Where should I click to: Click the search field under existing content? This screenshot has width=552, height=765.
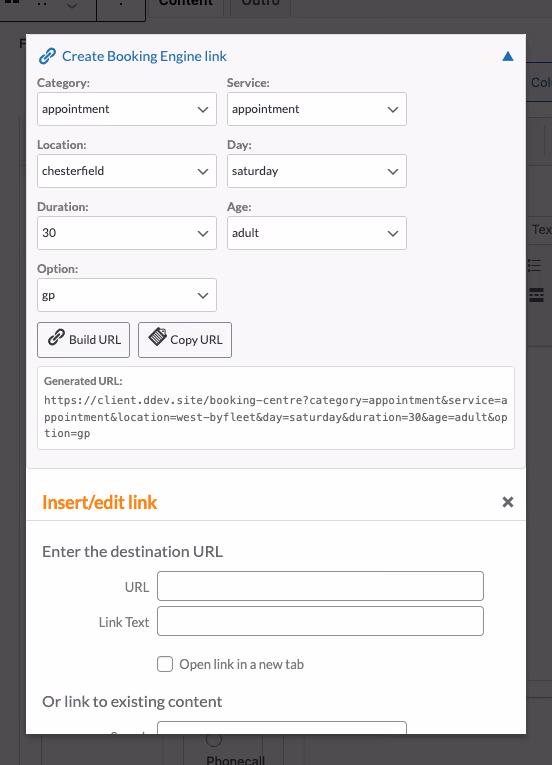click(282, 727)
